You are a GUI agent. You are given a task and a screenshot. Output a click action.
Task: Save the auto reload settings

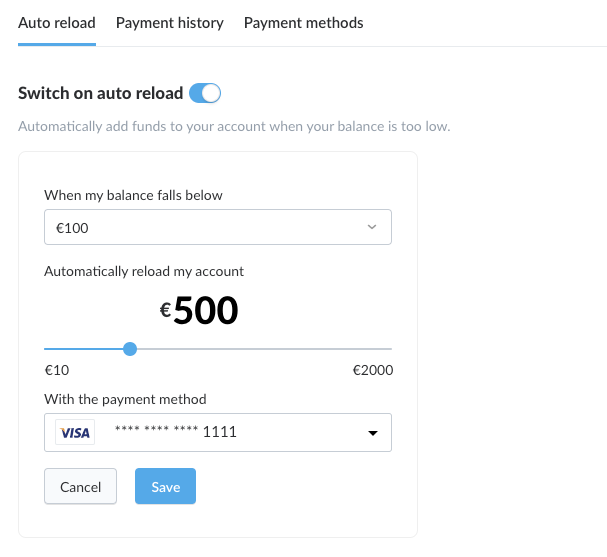tap(165, 486)
